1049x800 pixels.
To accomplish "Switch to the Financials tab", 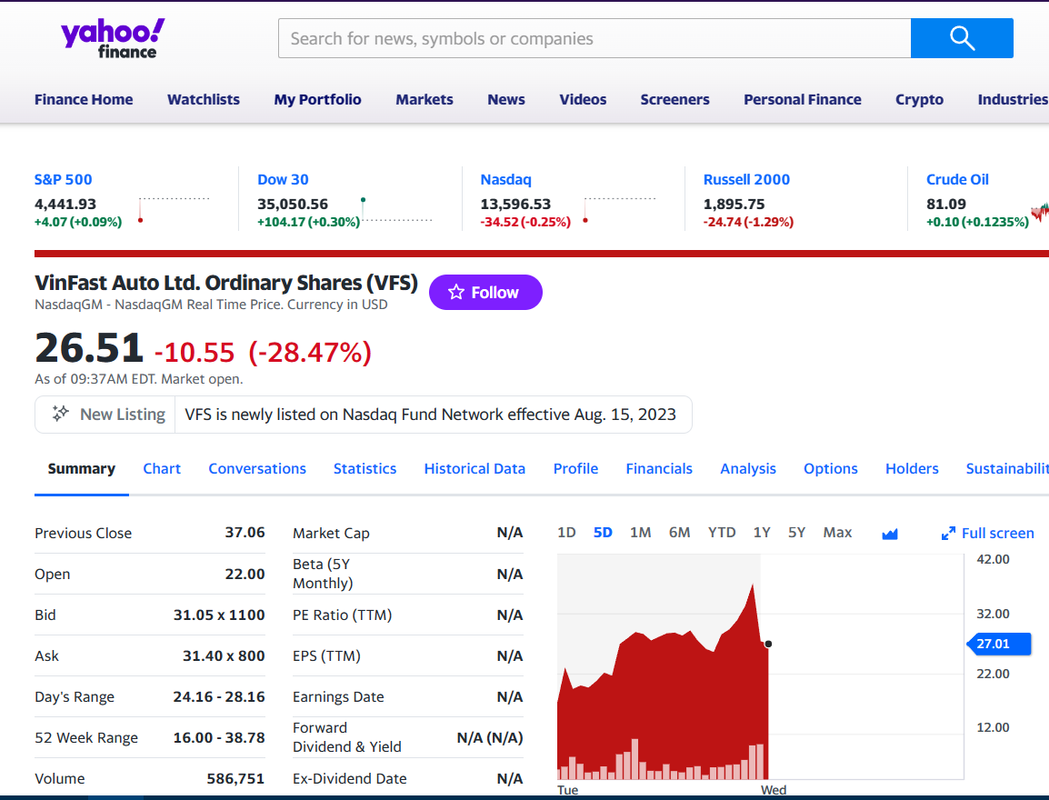I will pyautogui.click(x=659, y=469).
